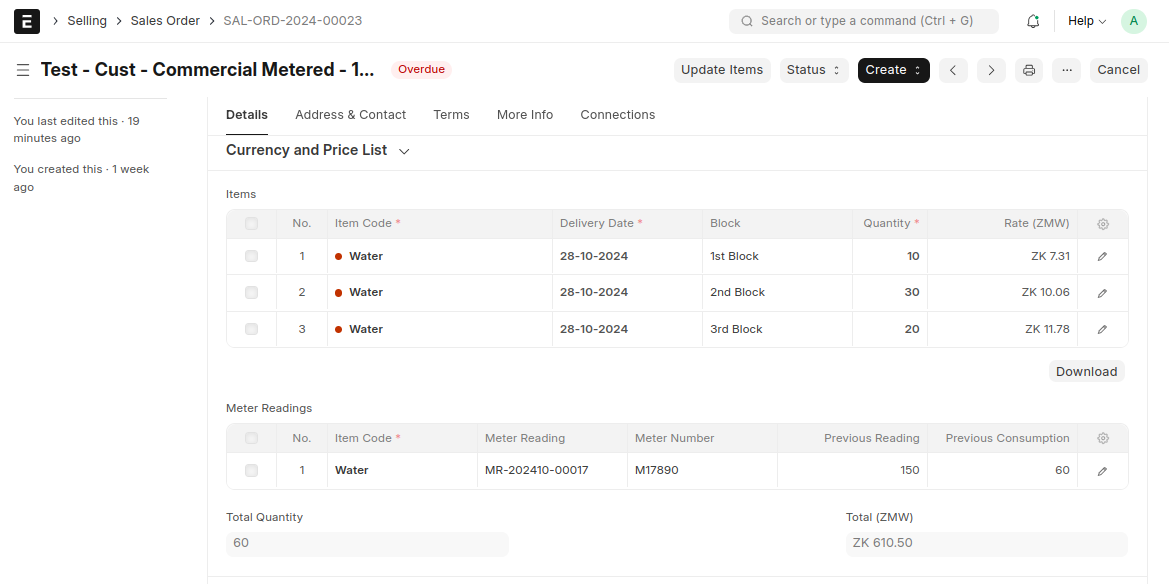Edit the 3rd Block row pencil
Viewport: 1169px width, 584px height.
point(1103,330)
